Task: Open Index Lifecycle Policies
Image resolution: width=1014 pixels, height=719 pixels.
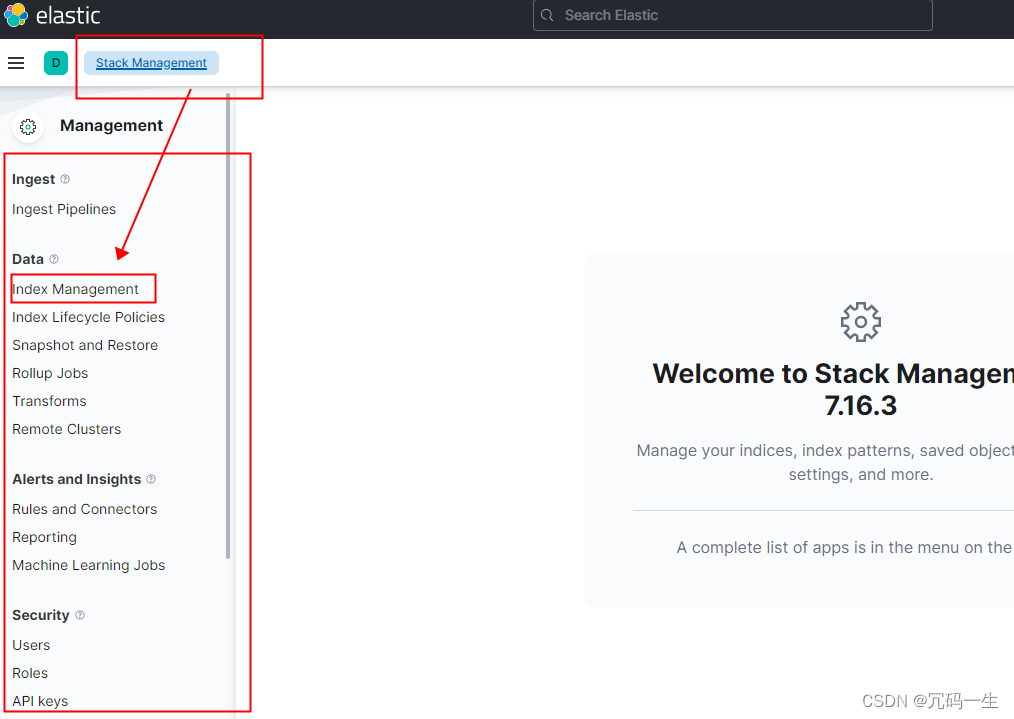Action: pyautogui.click(x=89, y=317)
